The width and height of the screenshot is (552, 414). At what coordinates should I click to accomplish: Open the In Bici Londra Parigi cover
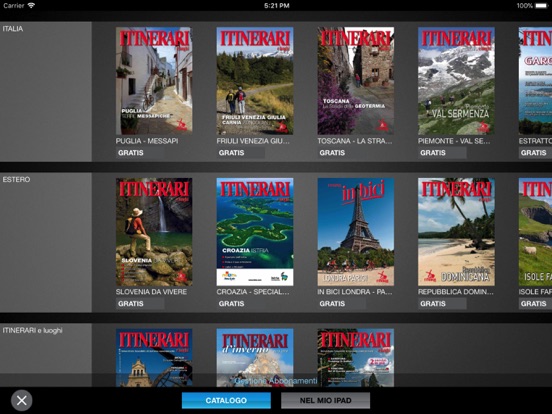pos(356,232)
